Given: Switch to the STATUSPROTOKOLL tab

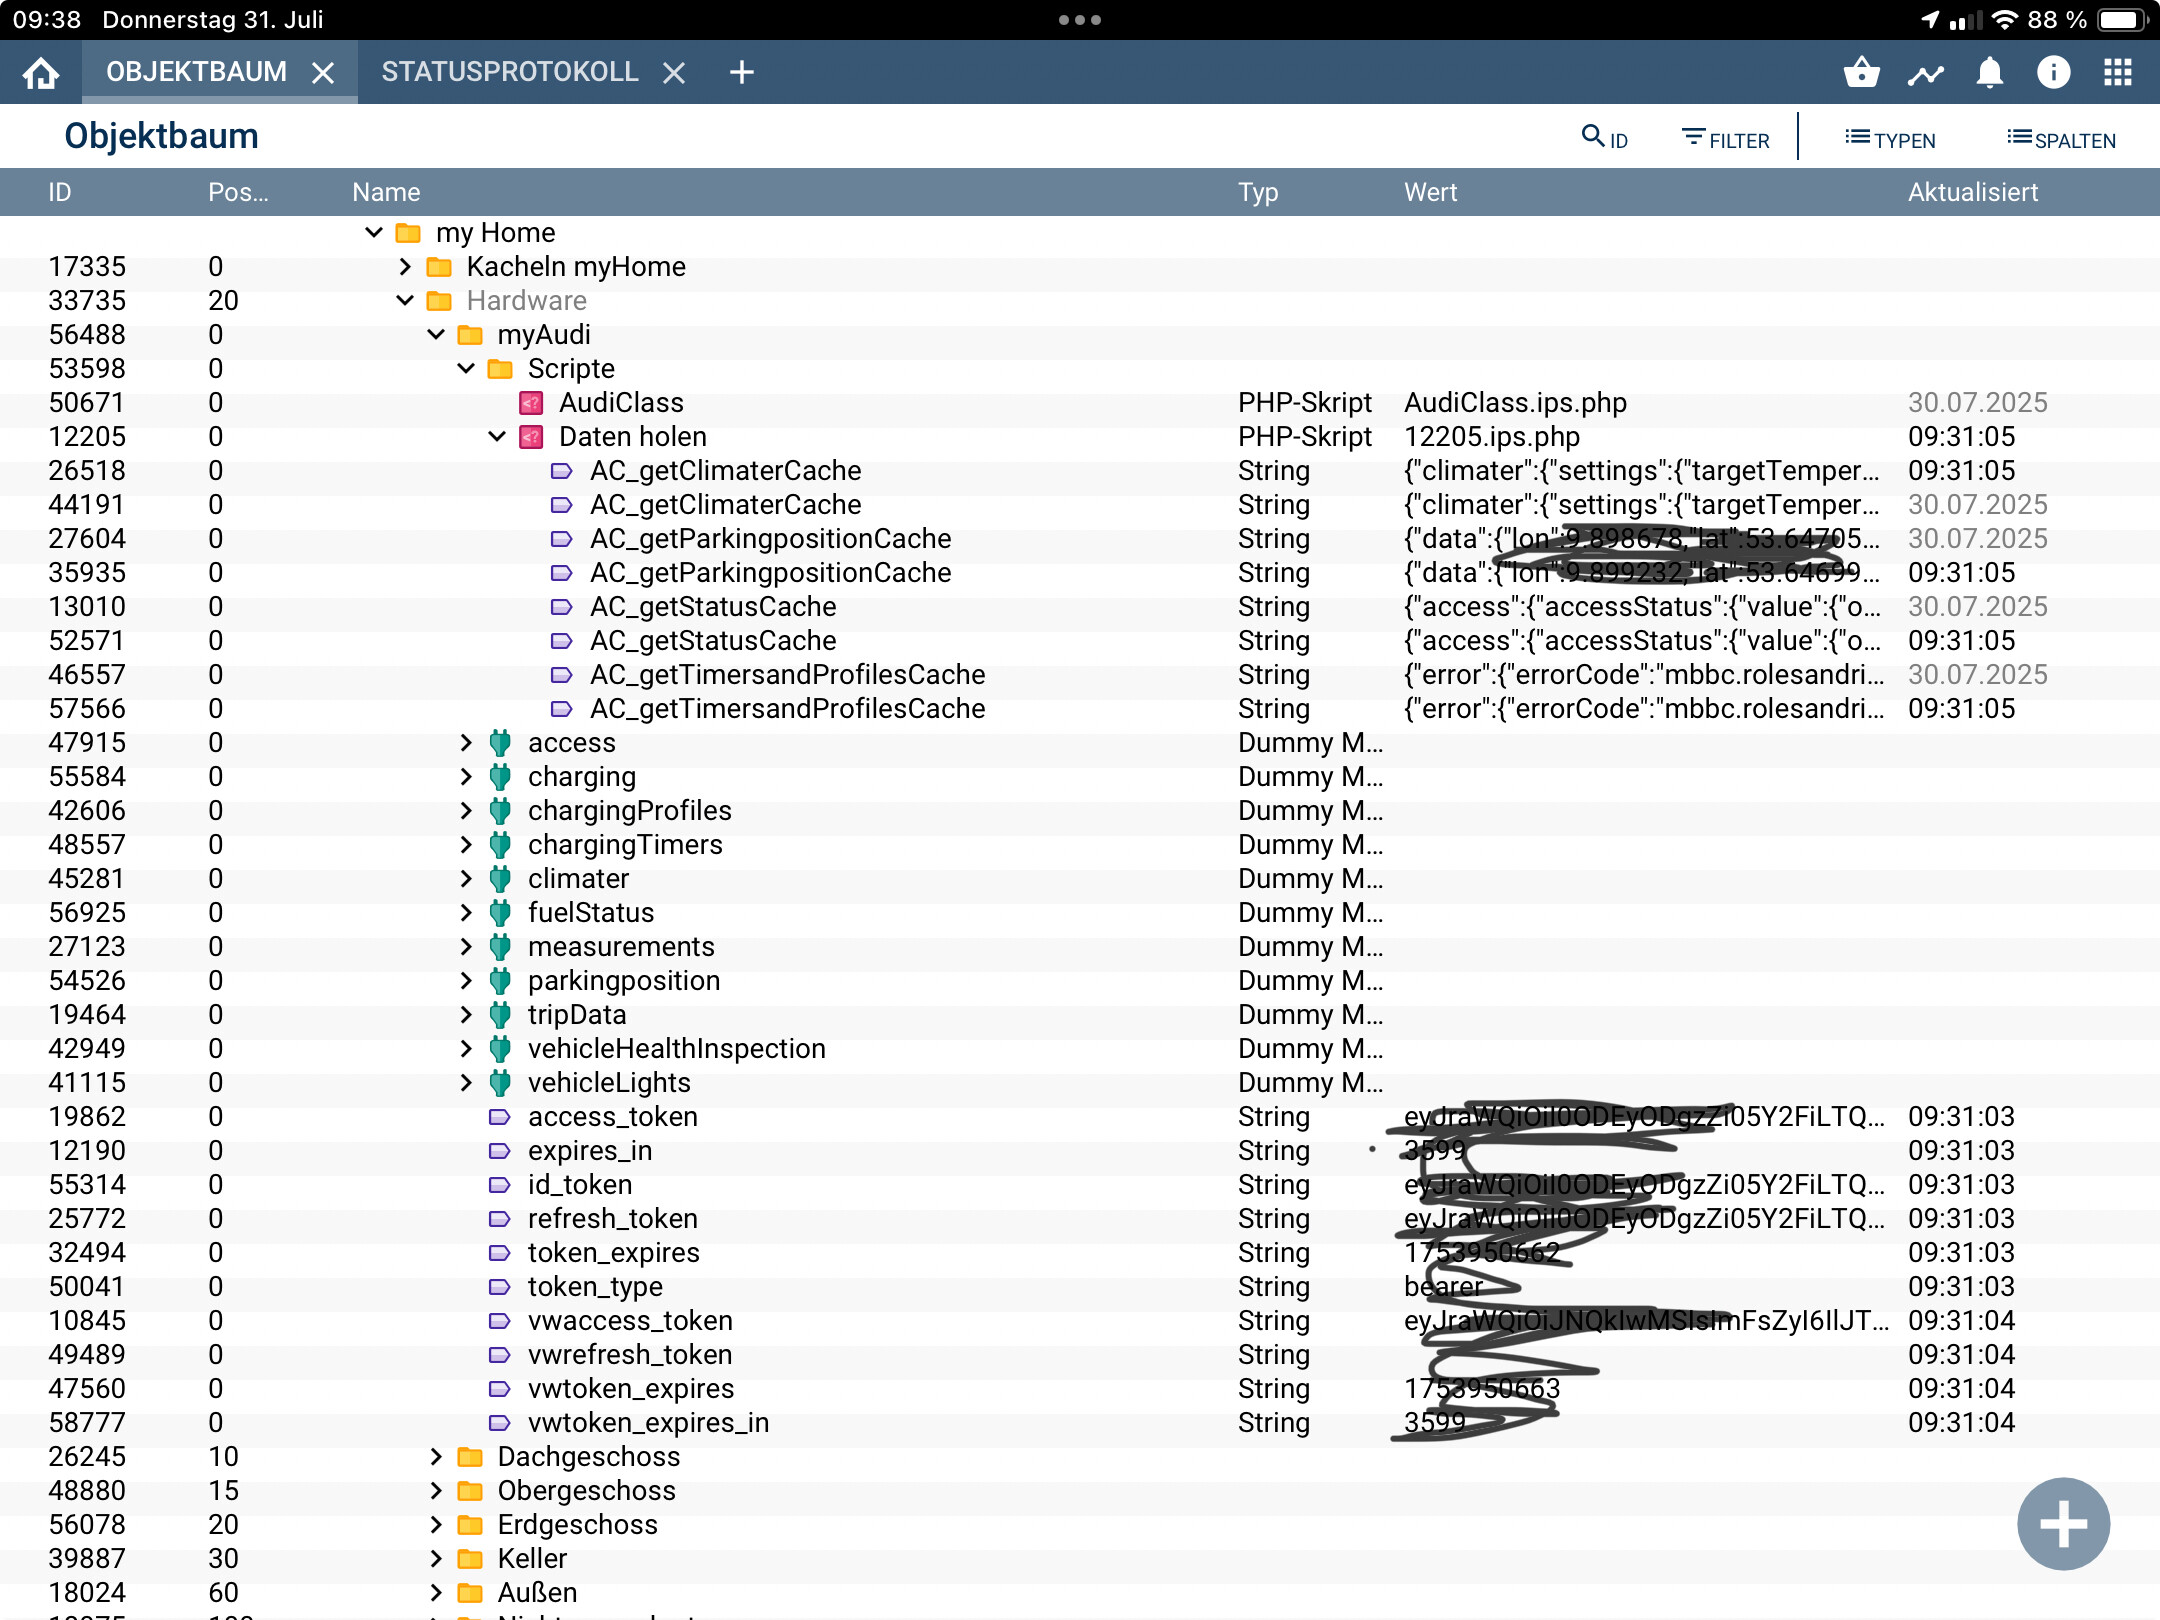Looking at the screenshot, I should tap(509, 72).
